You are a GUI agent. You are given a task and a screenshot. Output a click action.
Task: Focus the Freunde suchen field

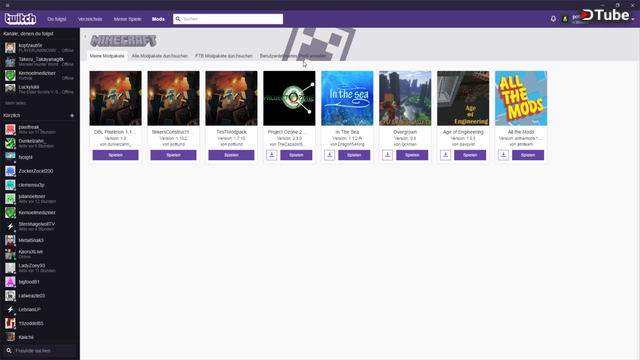pos(40,351)
